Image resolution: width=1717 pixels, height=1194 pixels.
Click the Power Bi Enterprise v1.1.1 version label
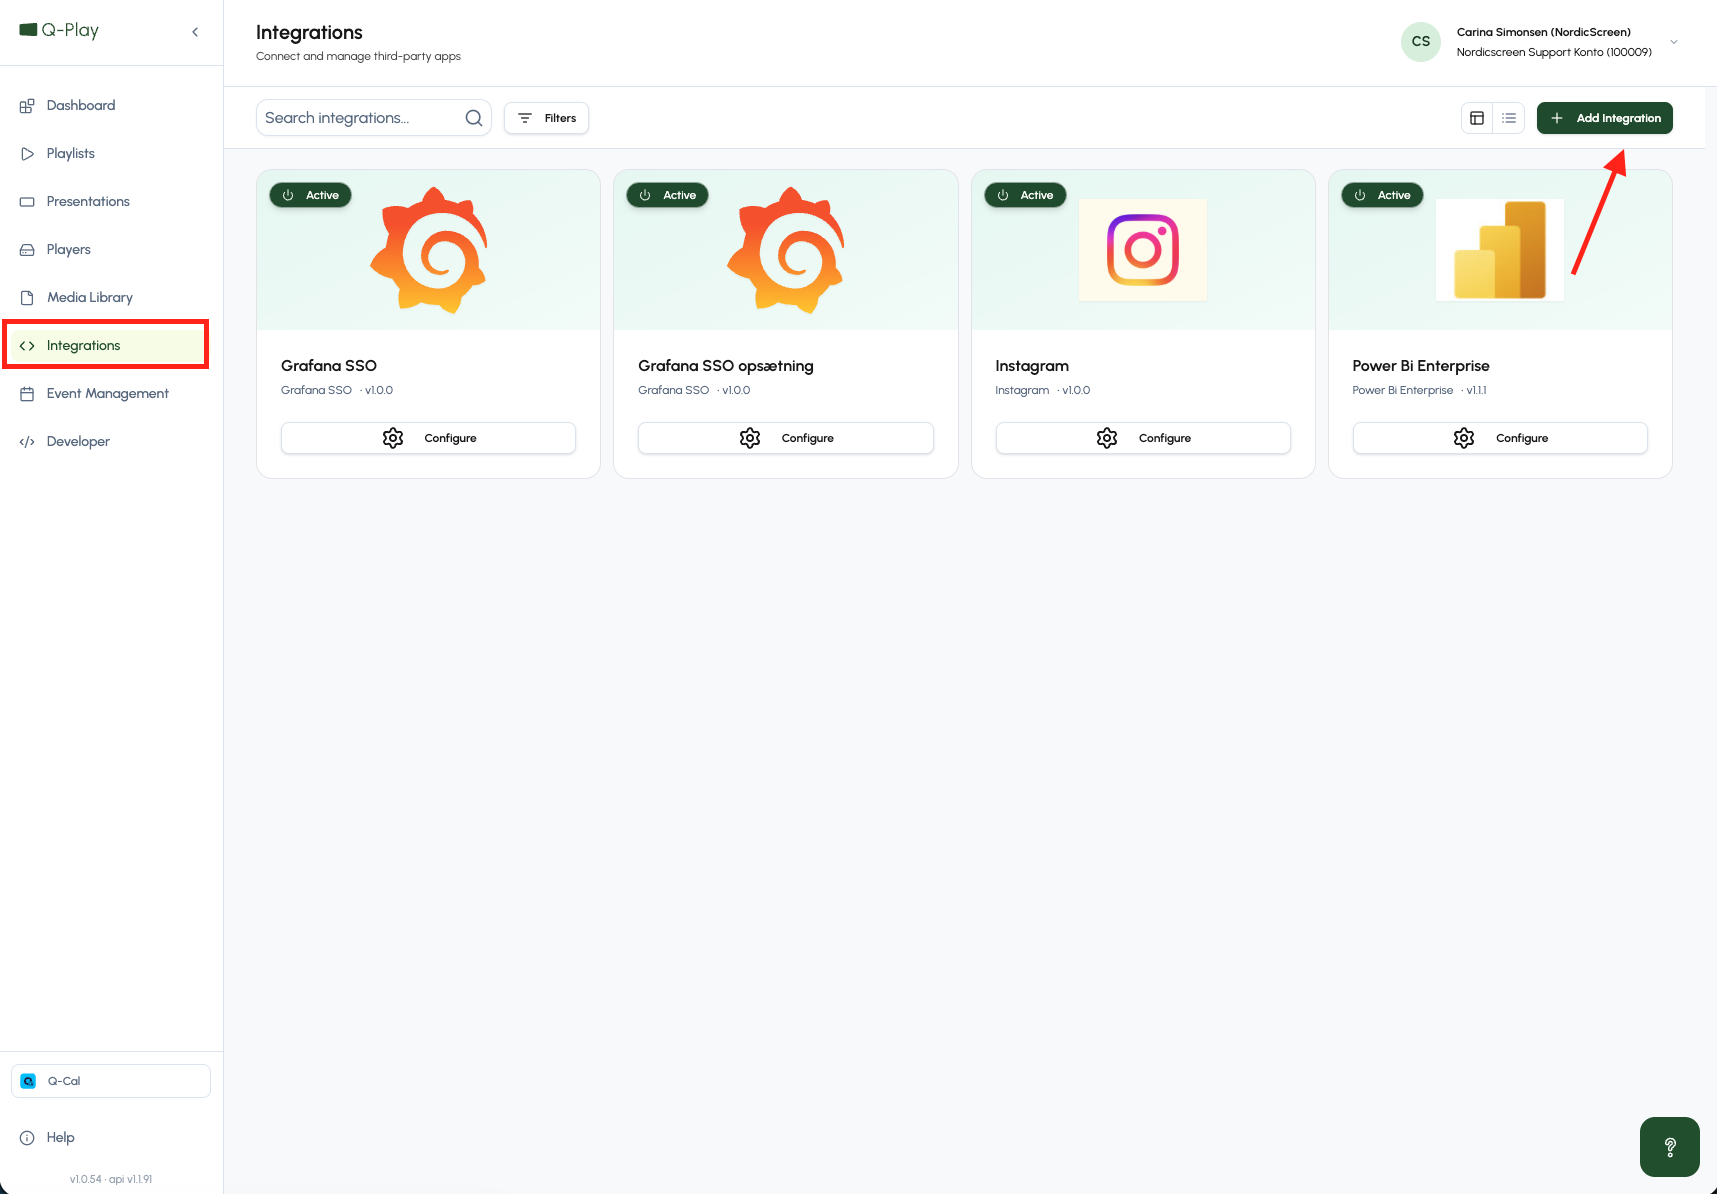(1476, 390)
